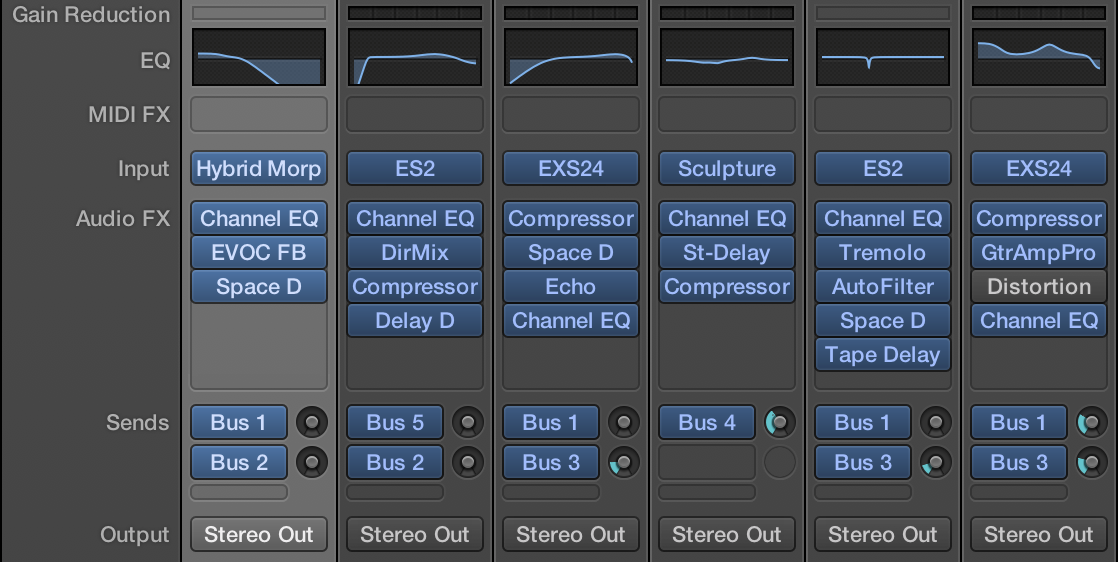The image size is (1118, 562).
Task: Open the Delay D plug-in
Action: (415, 321)
